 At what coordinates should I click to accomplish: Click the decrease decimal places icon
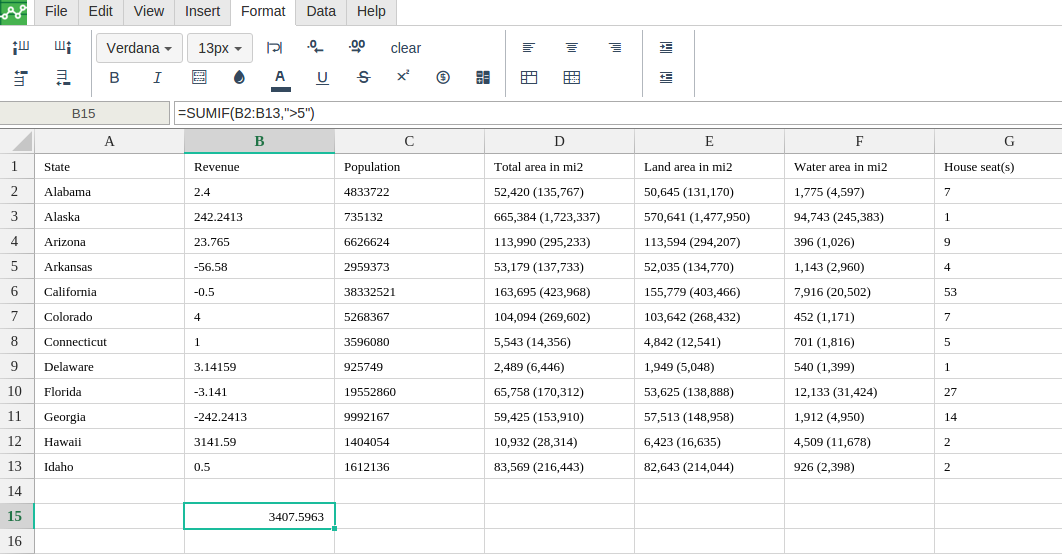tap(315, 47)
